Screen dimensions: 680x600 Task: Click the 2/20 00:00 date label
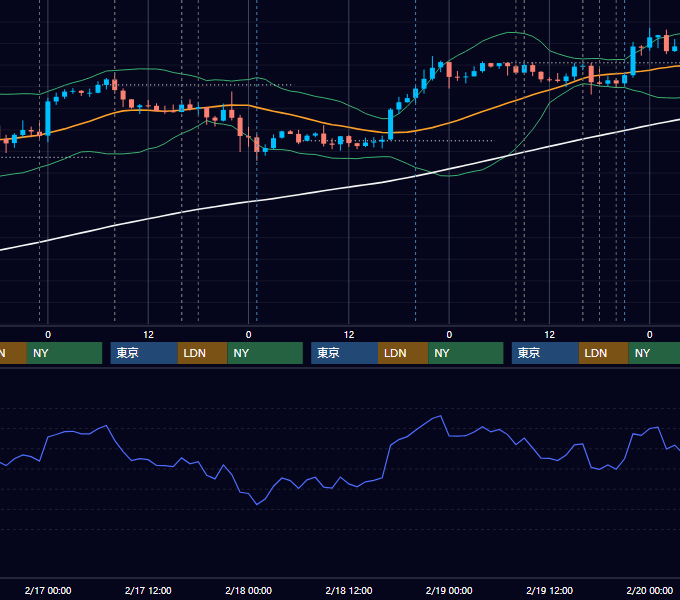[x=649, y=590]
